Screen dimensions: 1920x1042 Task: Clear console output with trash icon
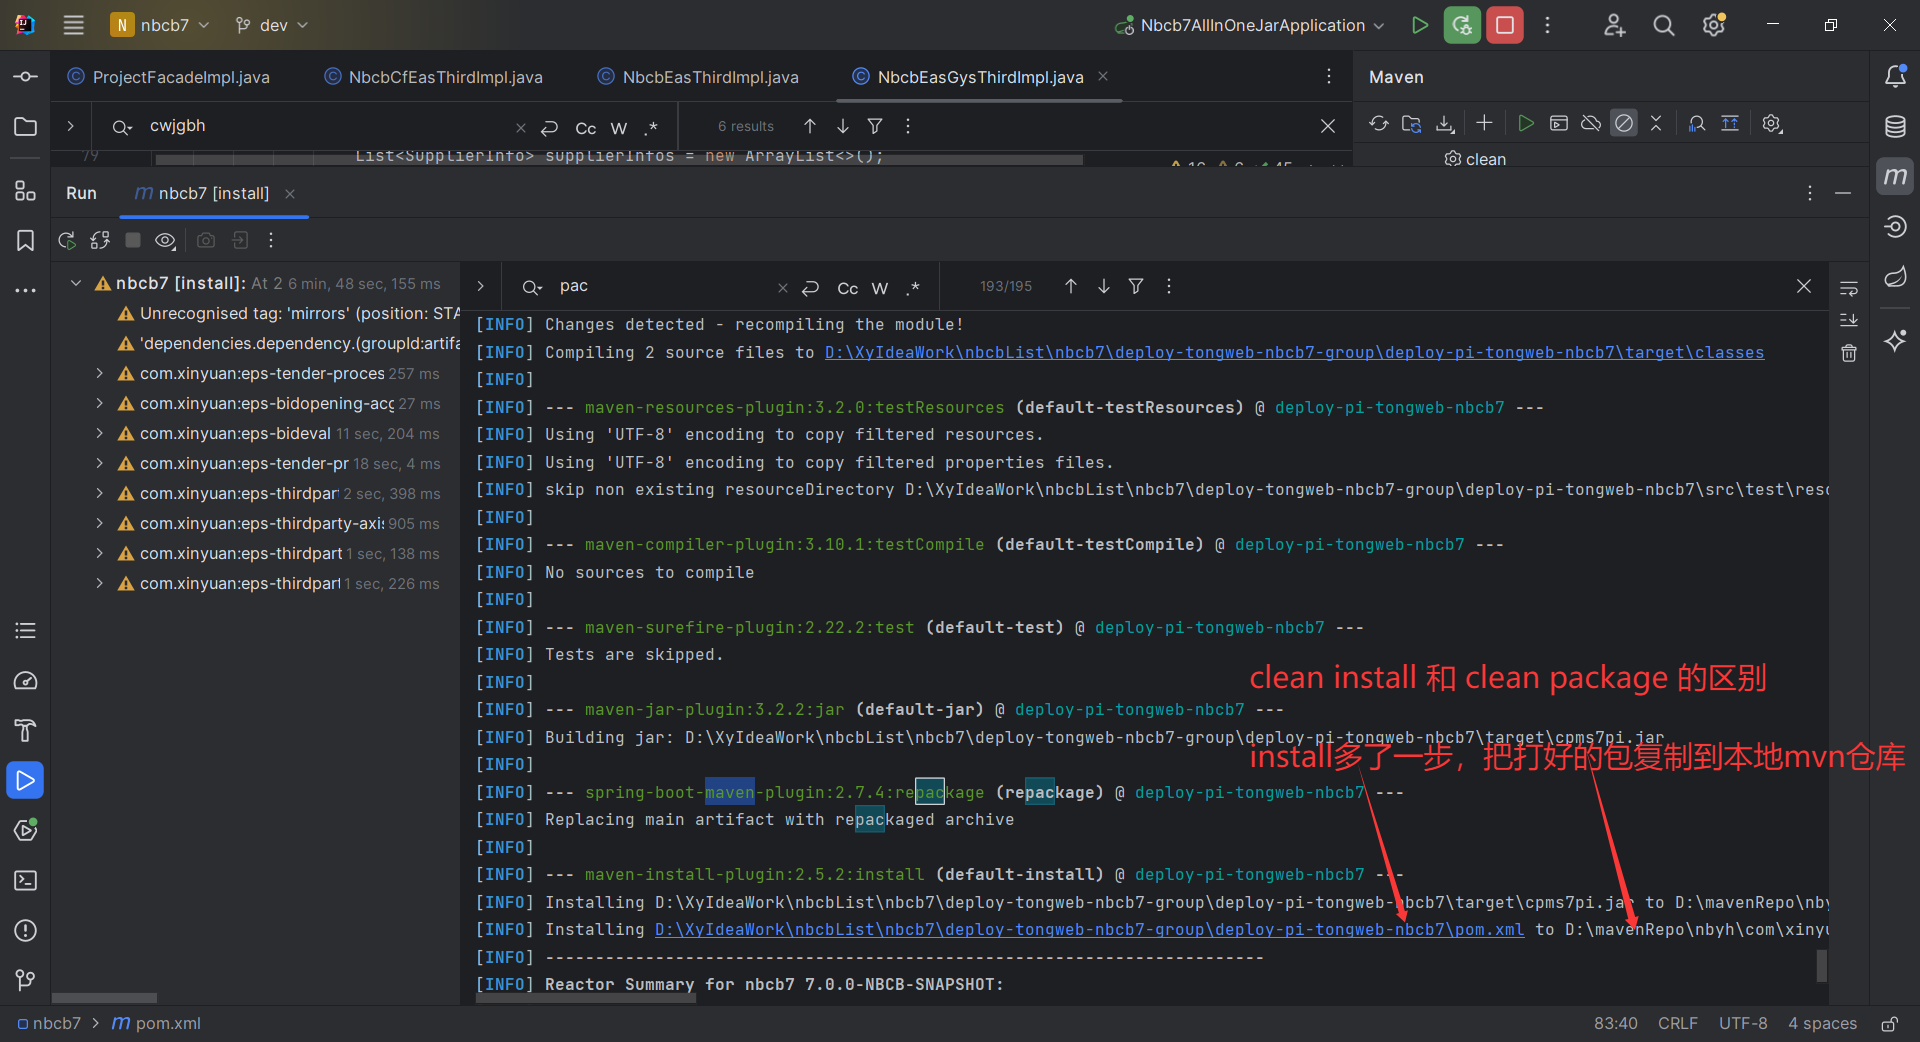(x=1849, y=353)
